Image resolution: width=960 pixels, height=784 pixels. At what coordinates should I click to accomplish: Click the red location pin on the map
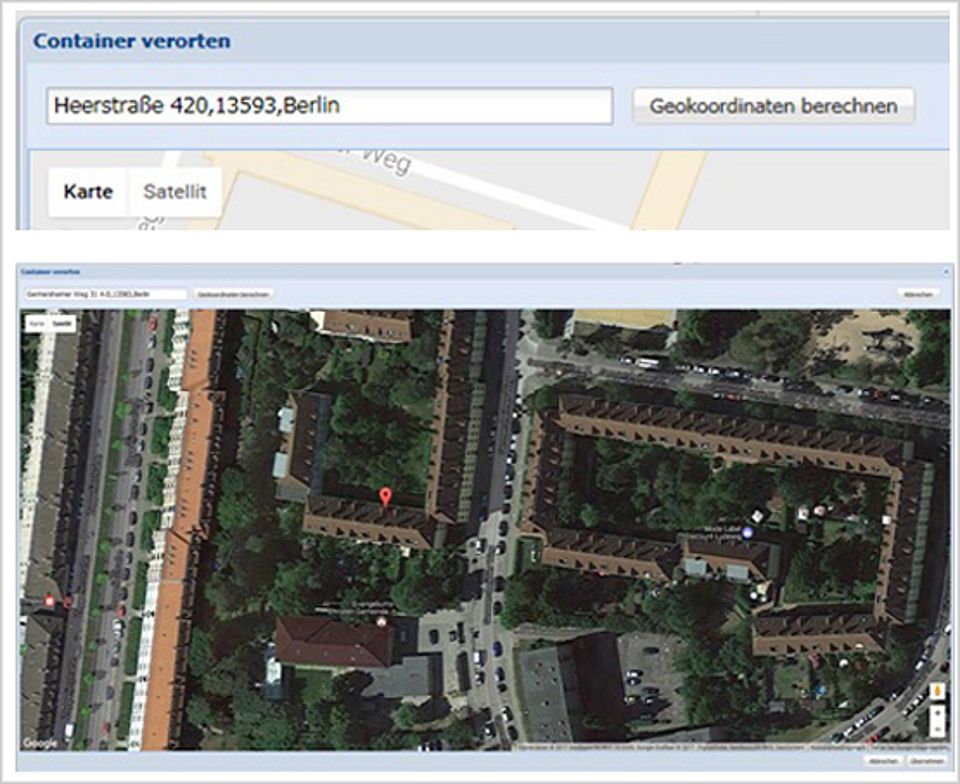385,496
